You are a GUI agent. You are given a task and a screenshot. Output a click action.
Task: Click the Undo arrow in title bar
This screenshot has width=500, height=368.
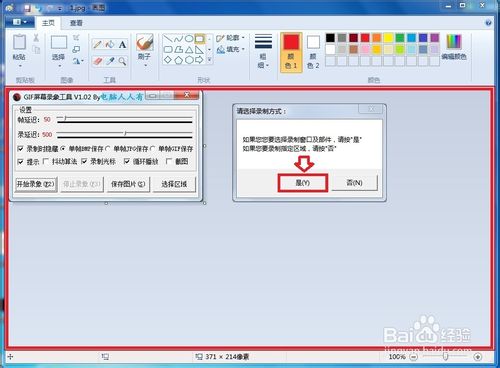pos(38,8)
